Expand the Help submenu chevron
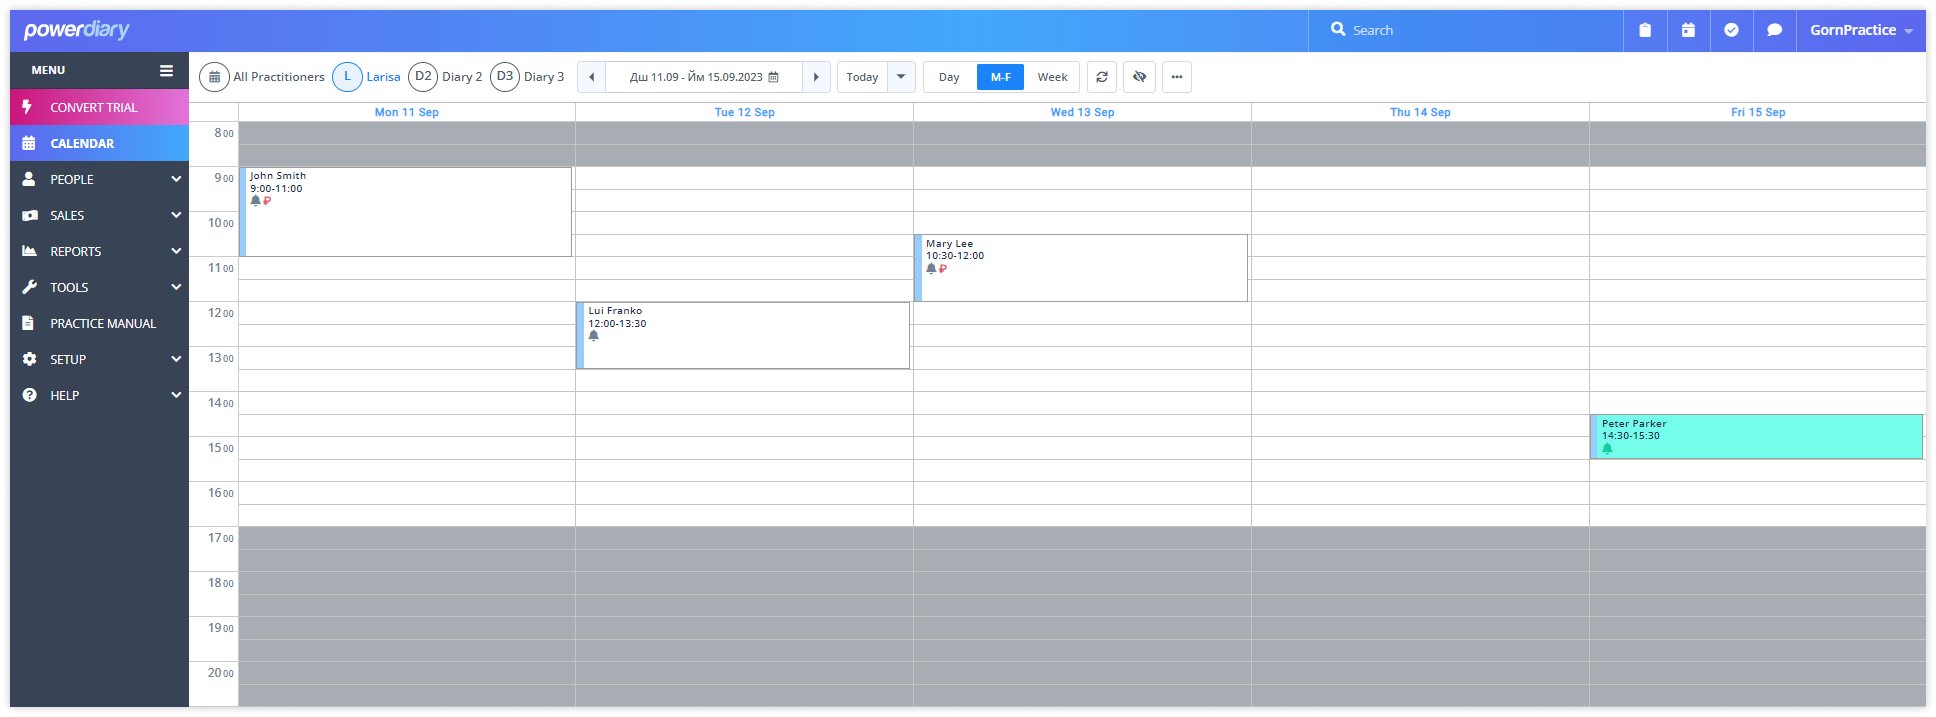 coord(176,395)
